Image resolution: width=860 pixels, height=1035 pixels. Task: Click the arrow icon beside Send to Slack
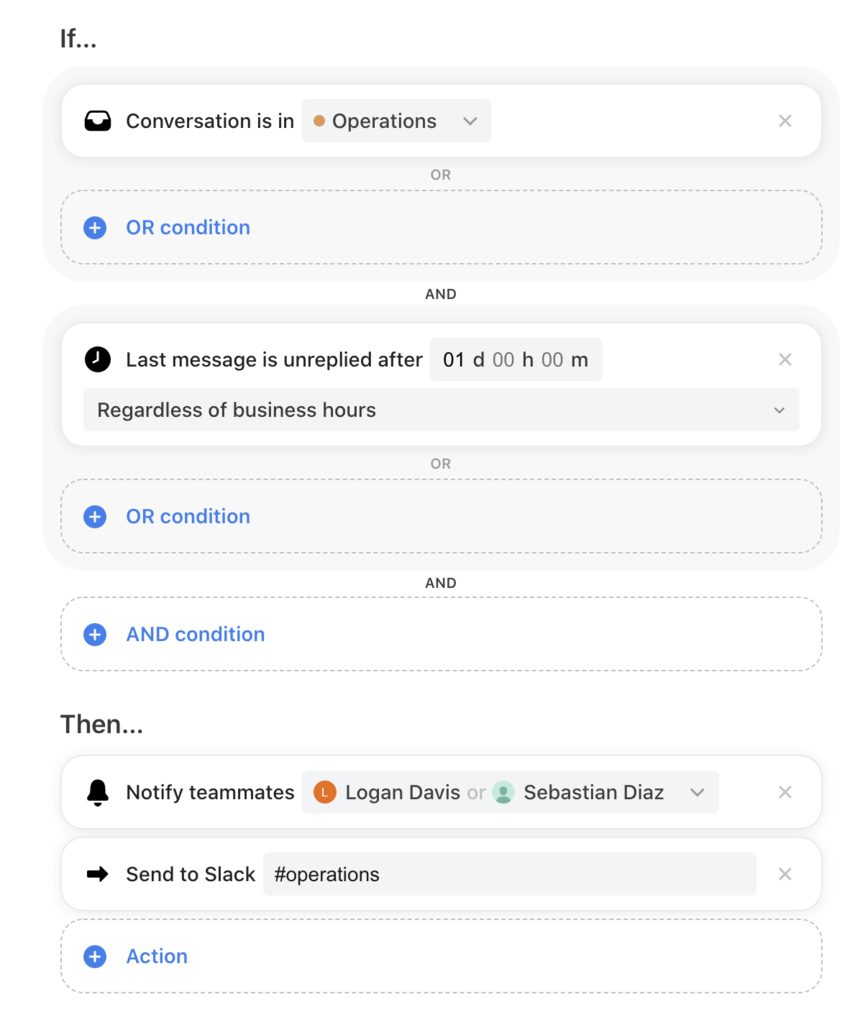98,875
